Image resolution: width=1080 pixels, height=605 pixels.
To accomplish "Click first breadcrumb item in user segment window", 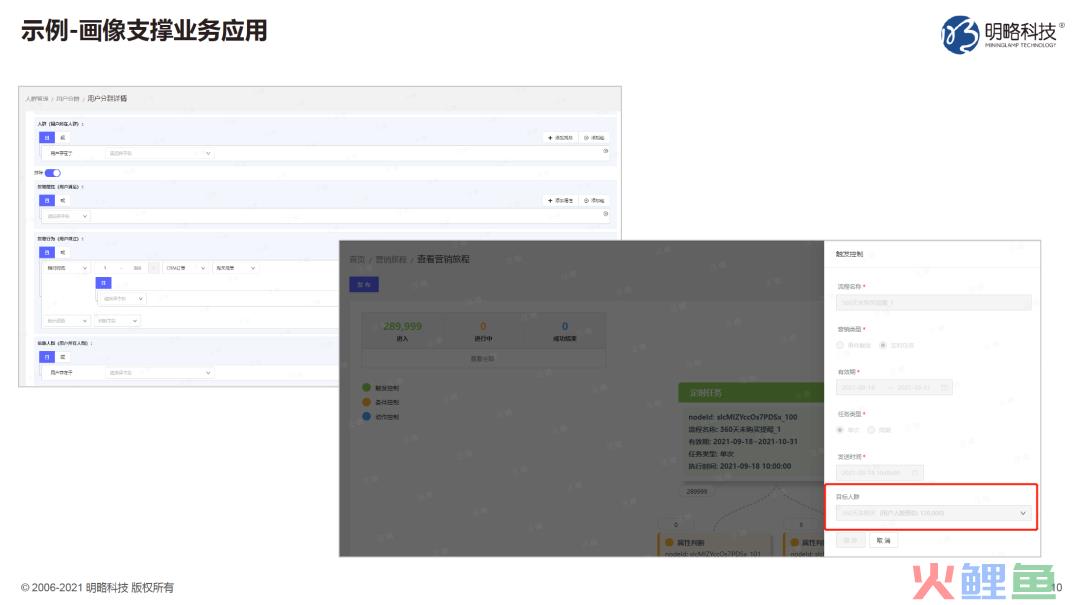I will click(37, 99).
